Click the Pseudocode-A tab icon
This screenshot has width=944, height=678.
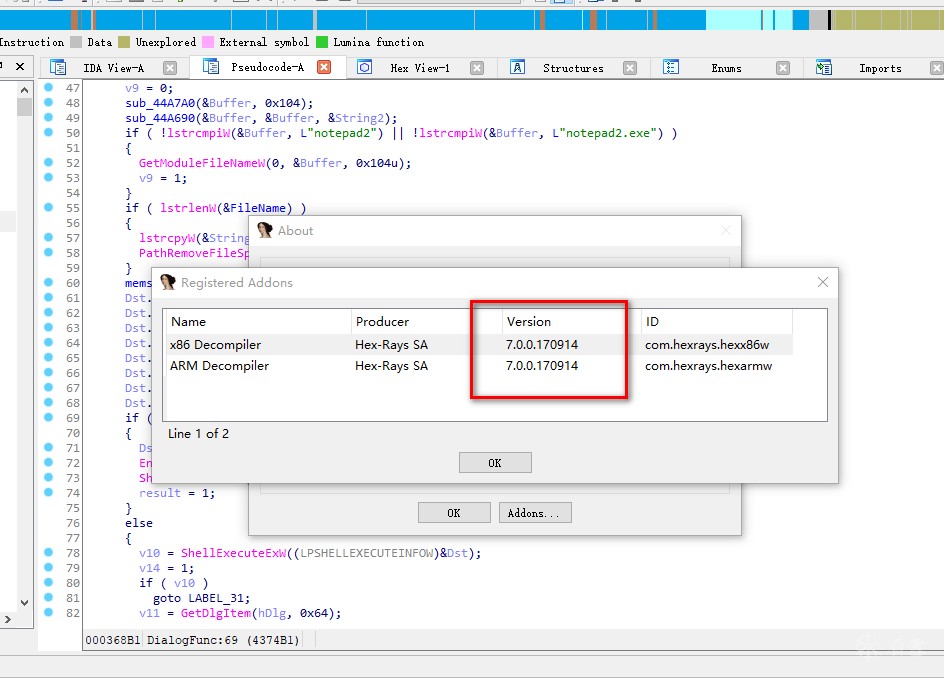211,66
